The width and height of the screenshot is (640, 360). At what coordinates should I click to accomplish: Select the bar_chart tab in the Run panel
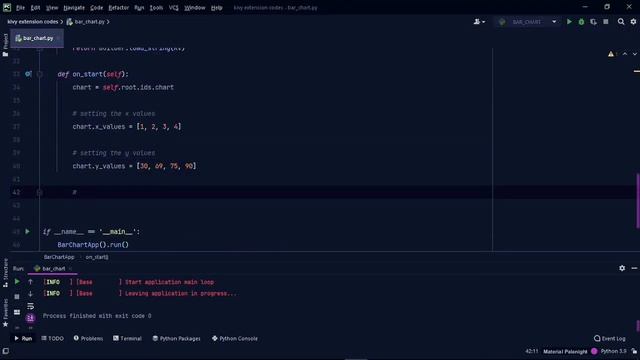tap(53, 269)
